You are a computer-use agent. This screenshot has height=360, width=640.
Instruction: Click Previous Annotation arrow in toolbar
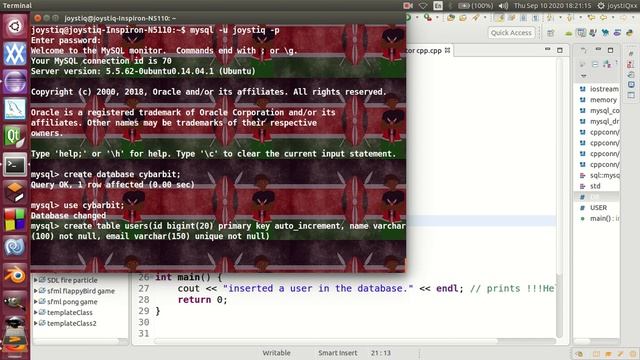tap(569, 18)
